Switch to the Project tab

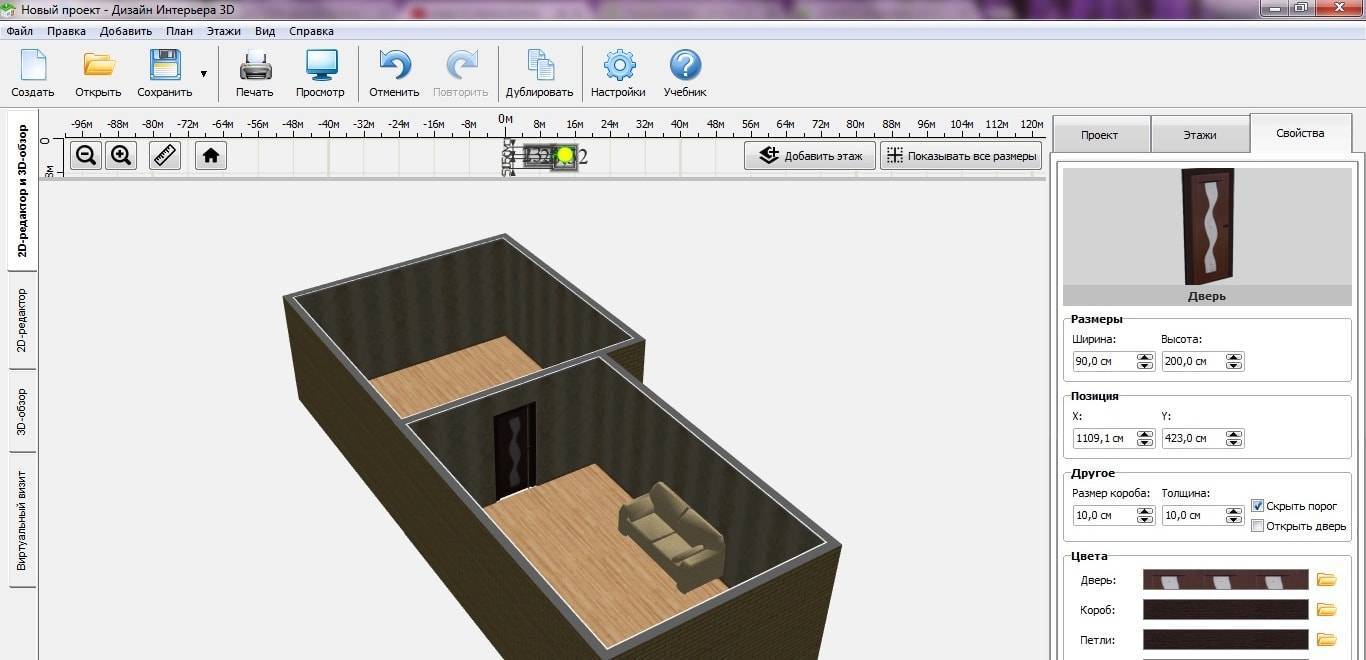click(1100, 135)
